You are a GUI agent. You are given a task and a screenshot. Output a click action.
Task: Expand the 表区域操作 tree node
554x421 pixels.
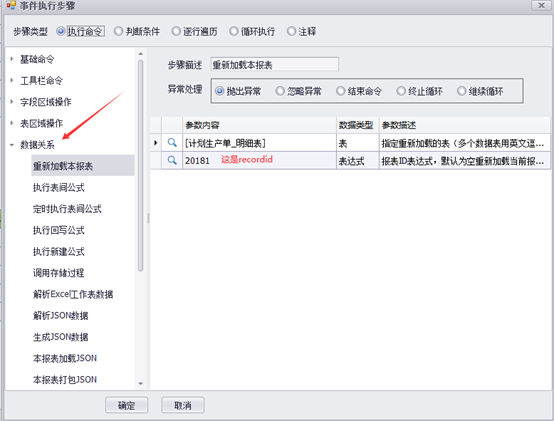click(12, 123)
